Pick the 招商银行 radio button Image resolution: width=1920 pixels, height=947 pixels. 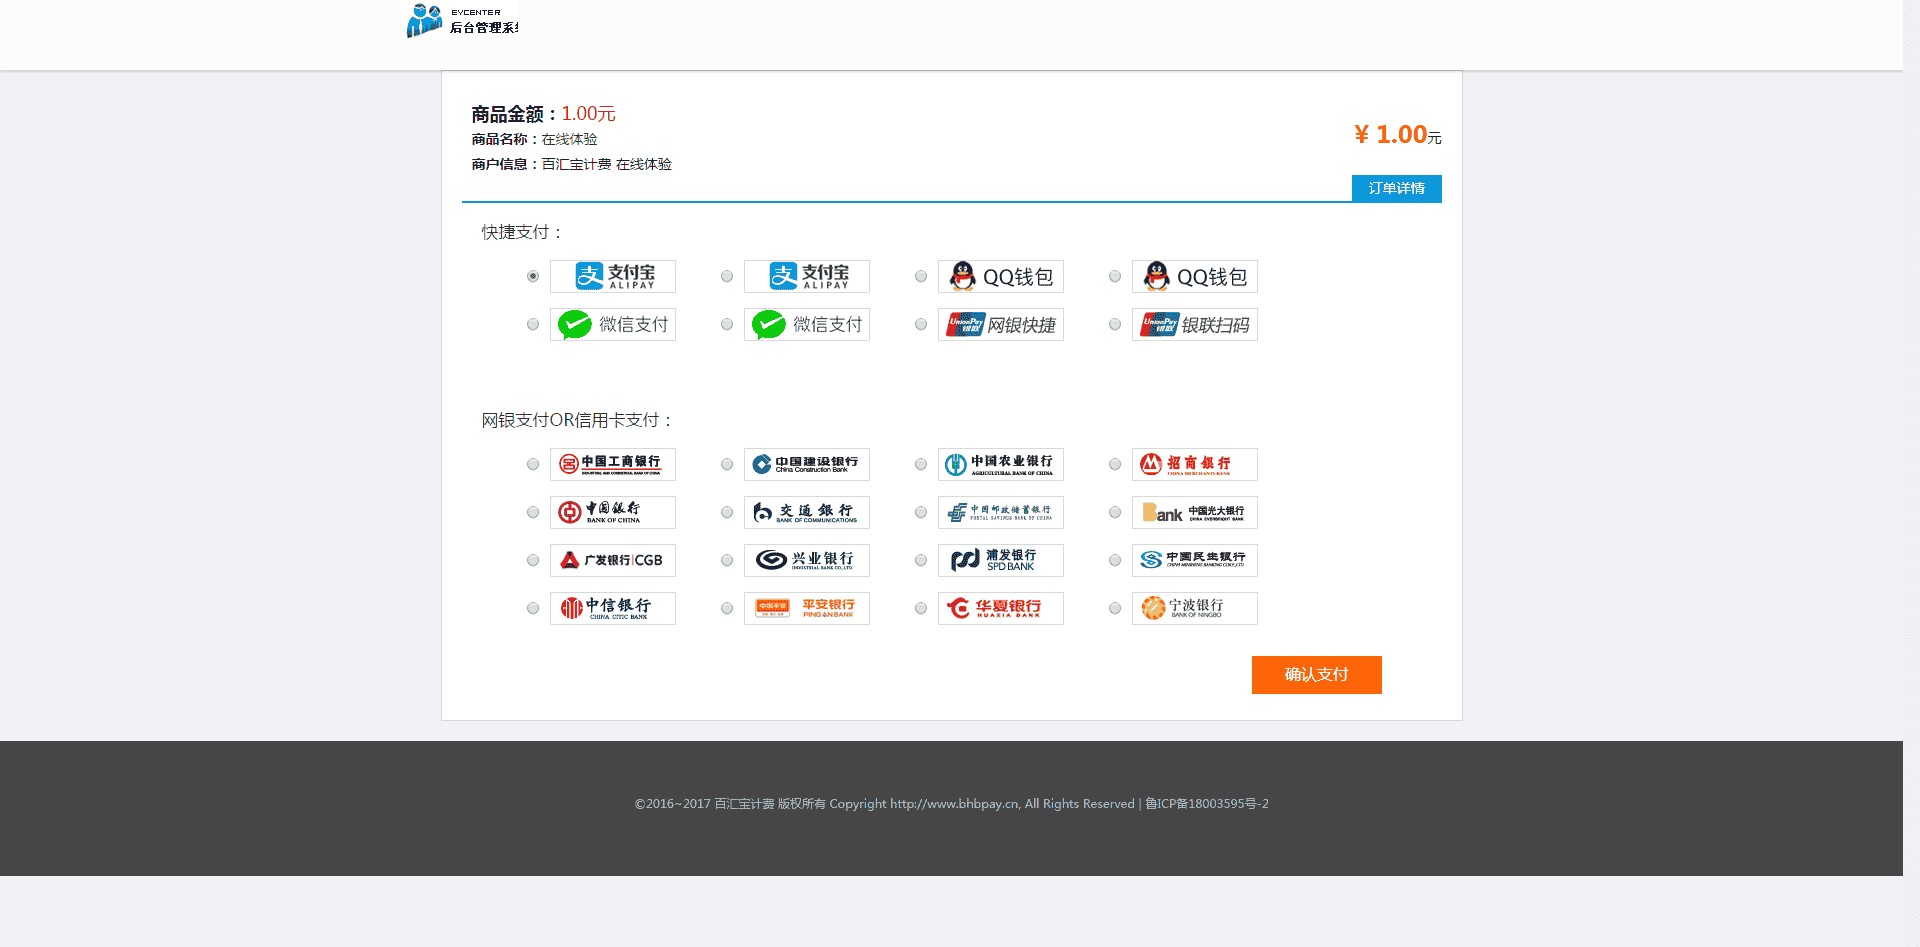pyautogui.click(x=1115, y=464)
